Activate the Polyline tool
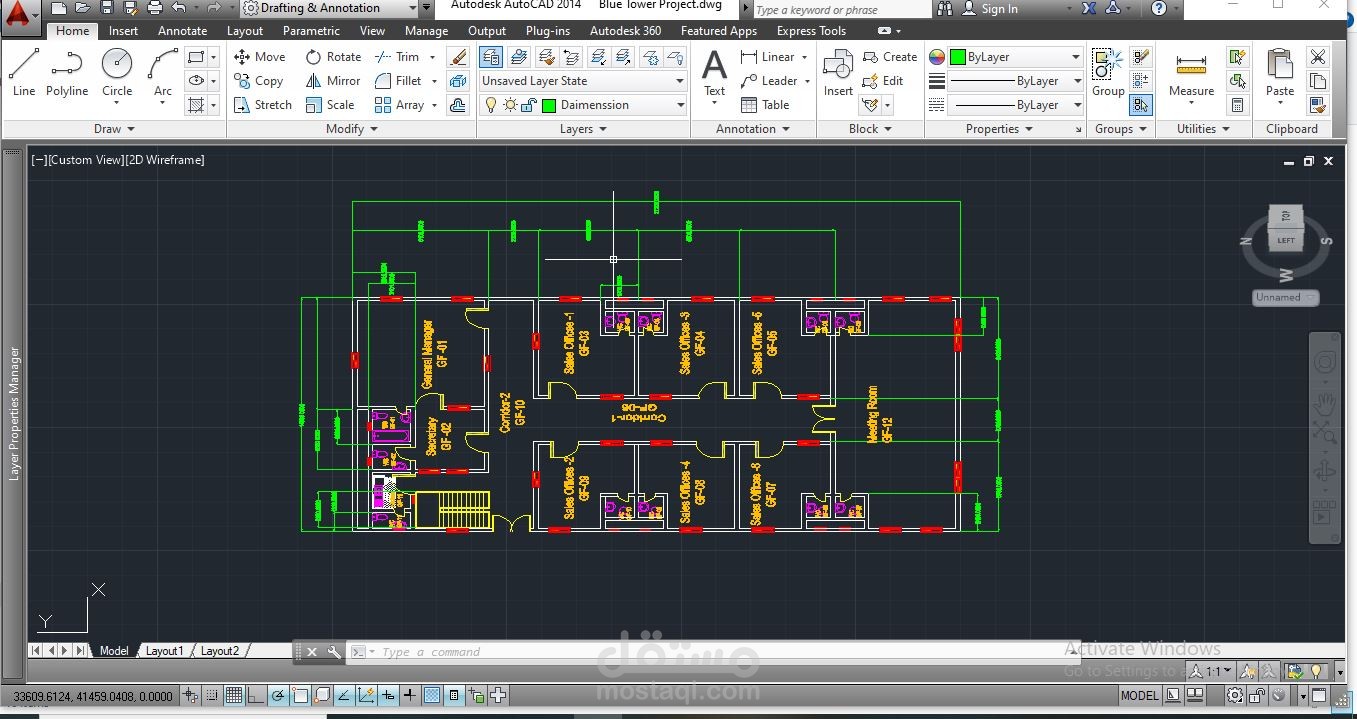Image resolution: width=1357 pixels, height=719 pixels. 67,73
